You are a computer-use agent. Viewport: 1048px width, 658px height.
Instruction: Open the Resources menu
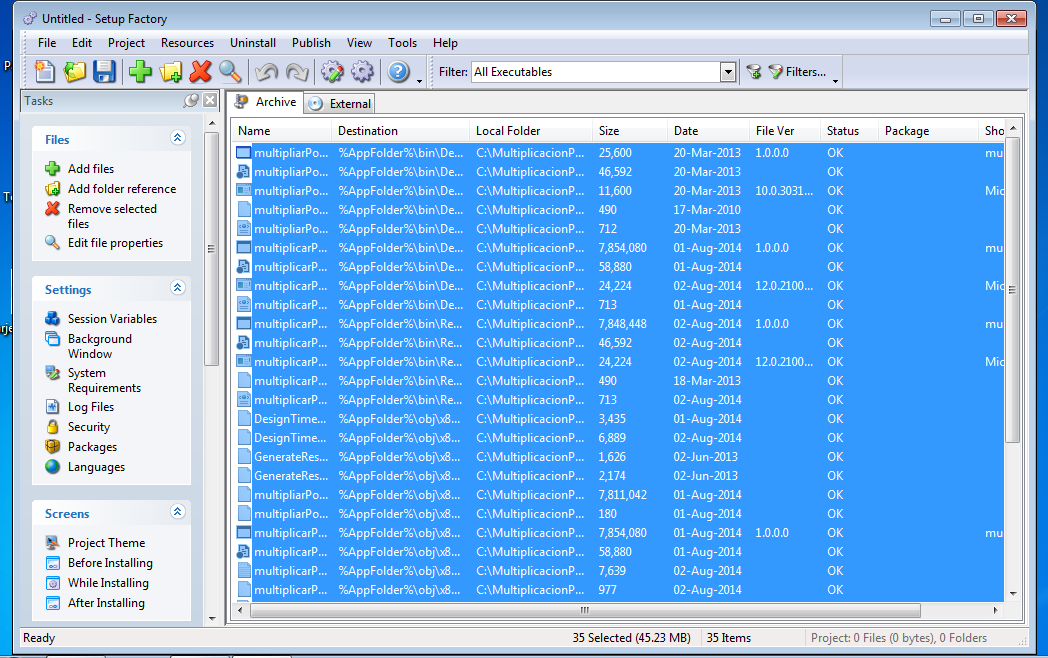pos(187,43)
